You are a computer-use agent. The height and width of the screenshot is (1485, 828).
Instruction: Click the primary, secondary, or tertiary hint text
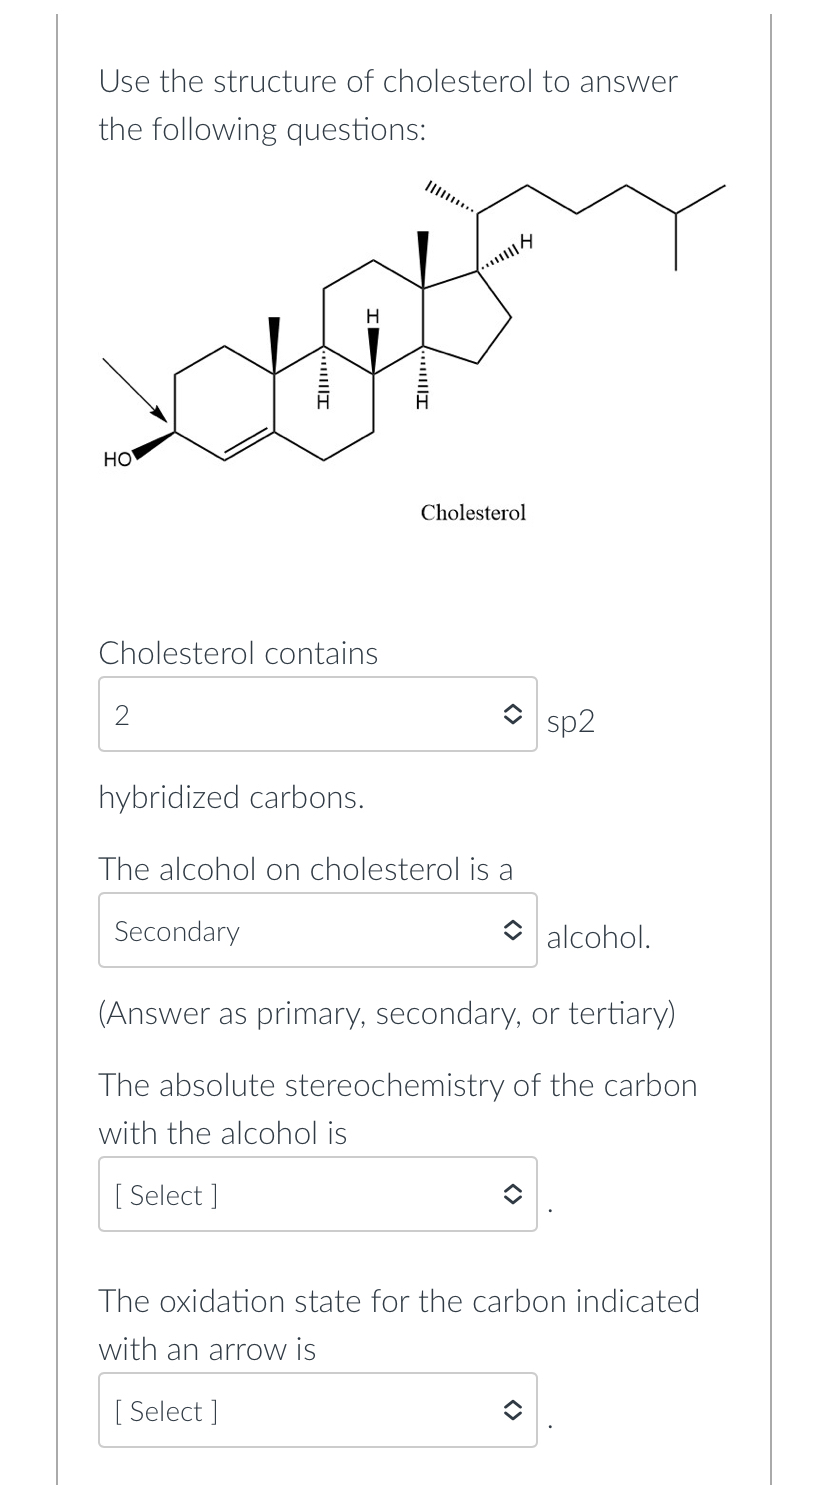pos(387,1012)
